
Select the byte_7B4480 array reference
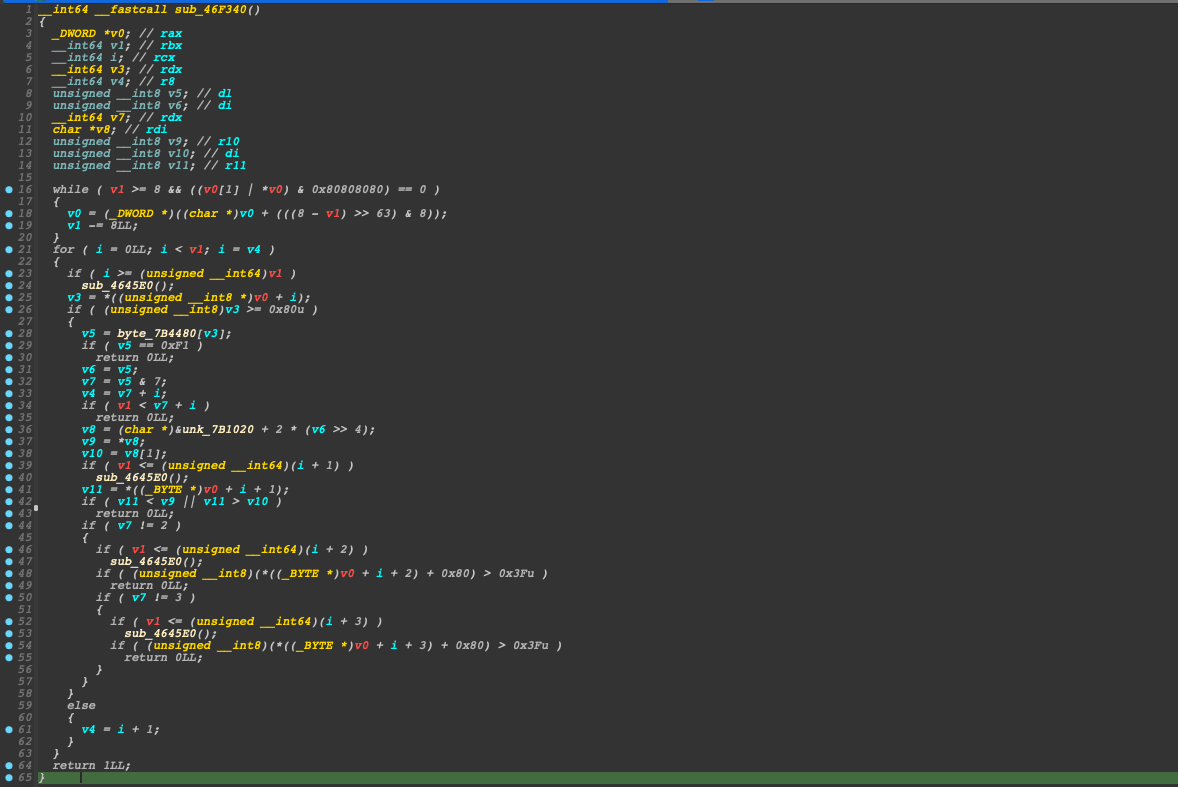(159, 334)
